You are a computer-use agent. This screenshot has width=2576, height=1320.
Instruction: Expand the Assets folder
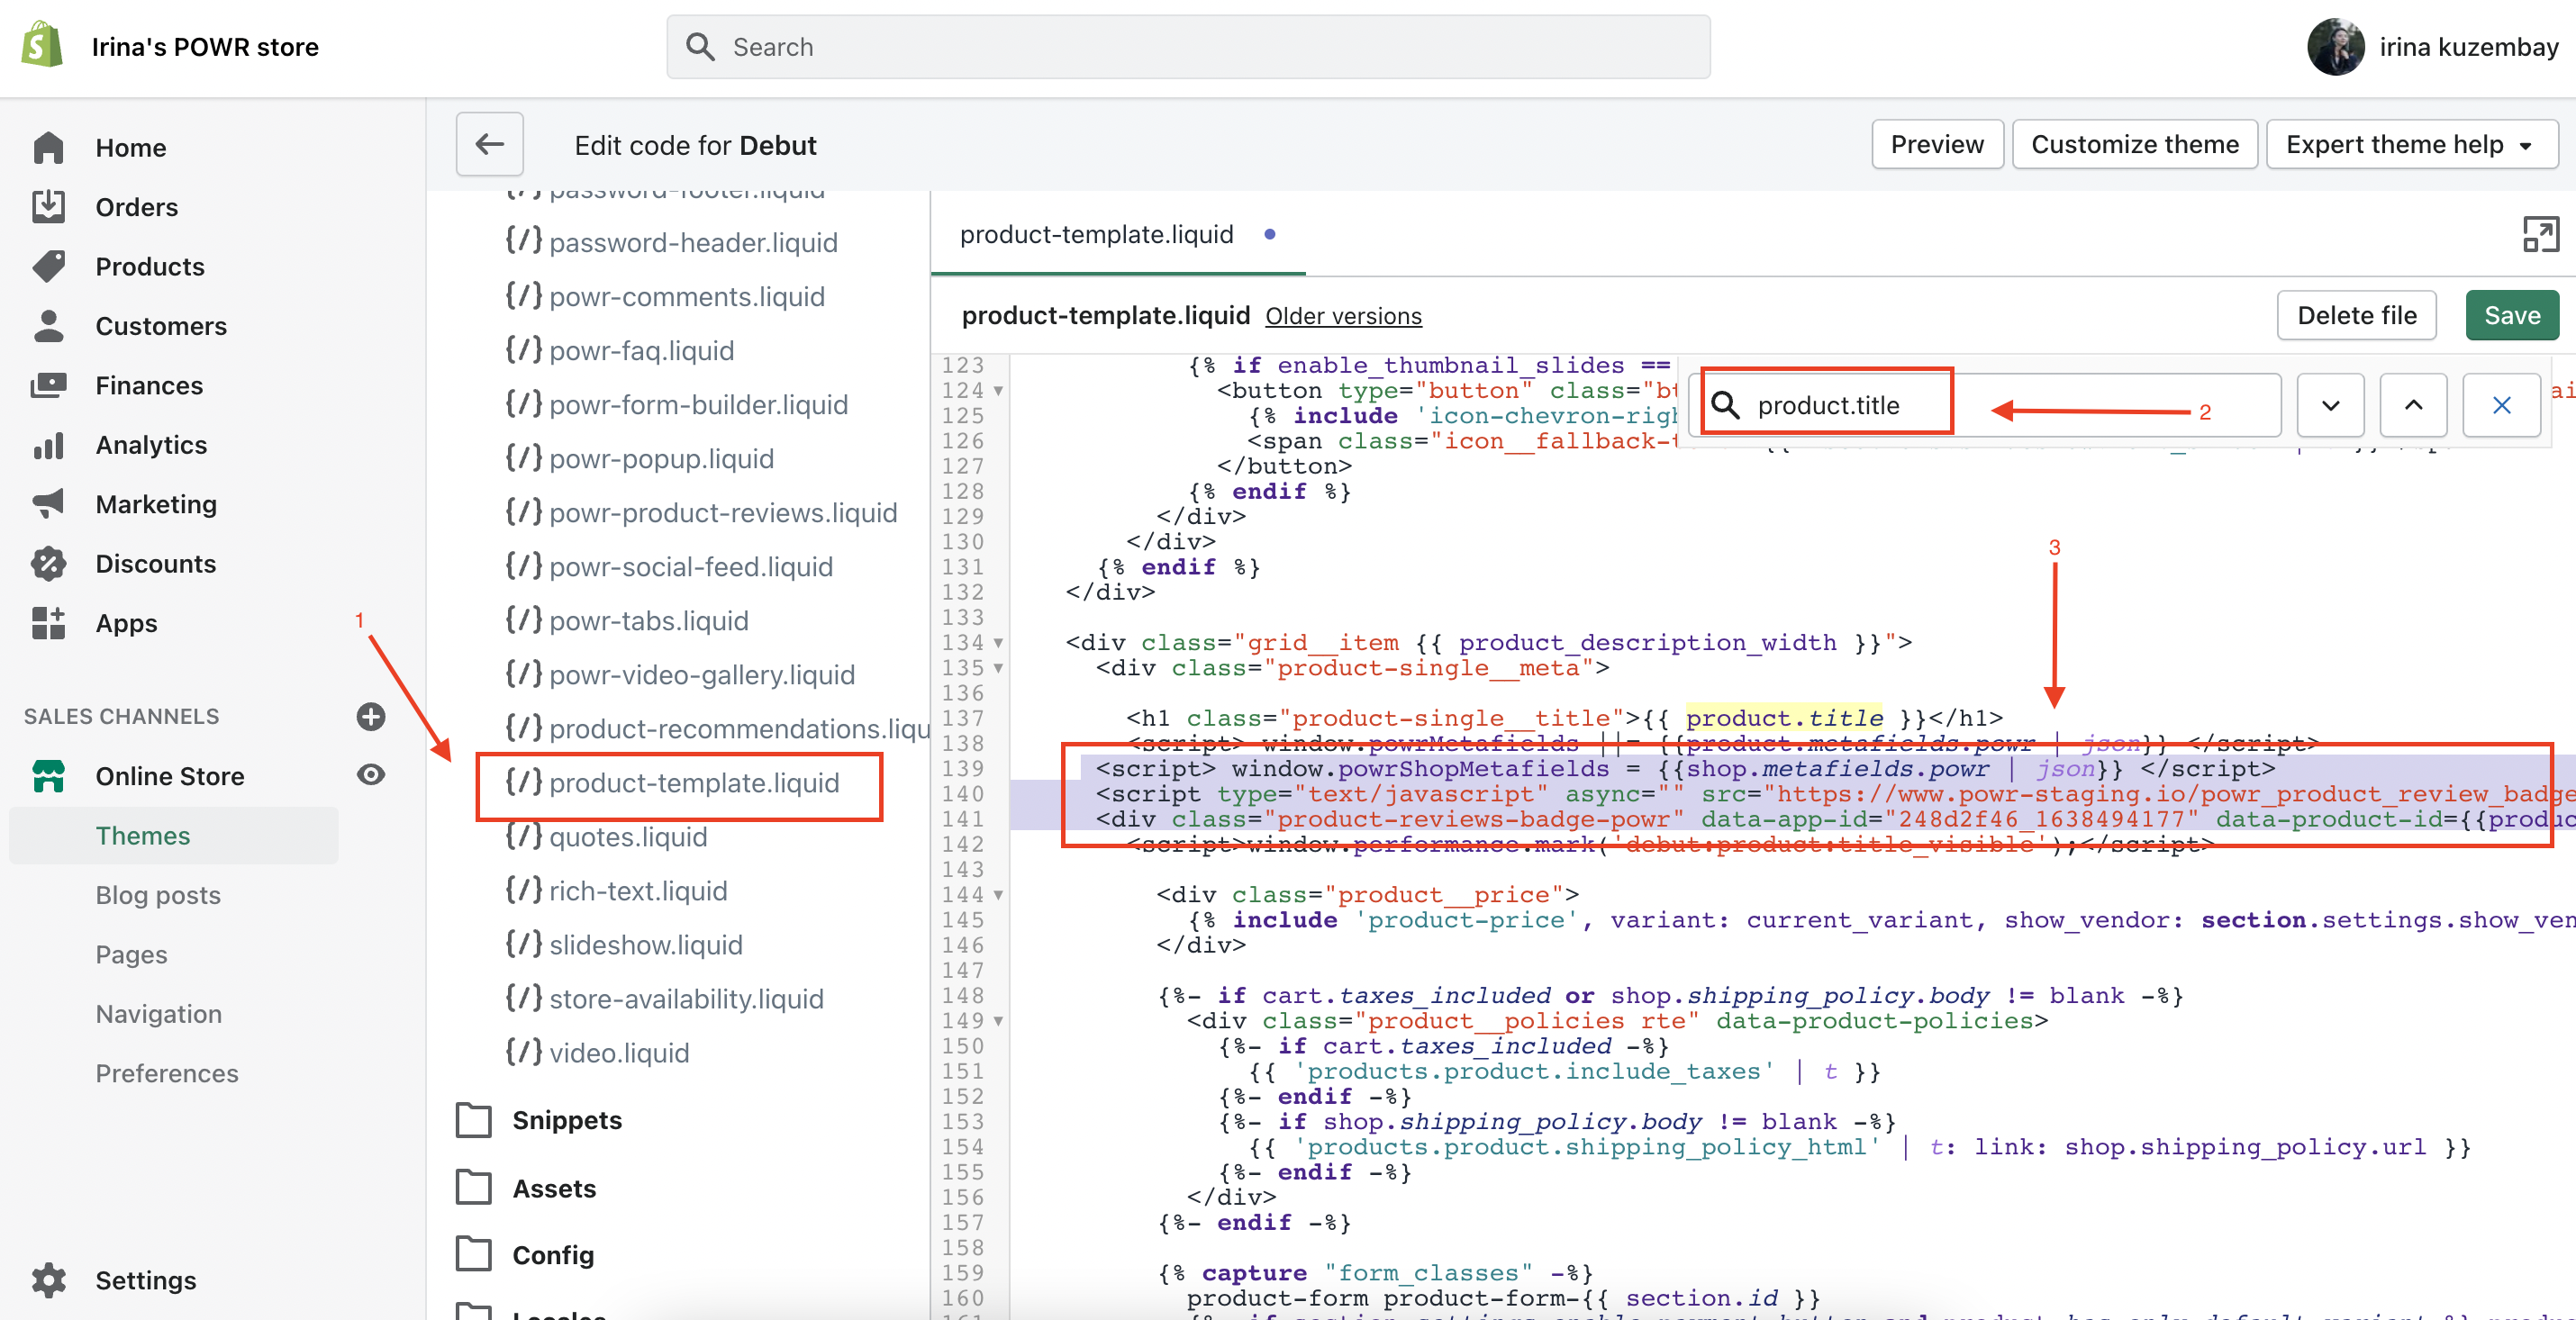(527, 1188)
